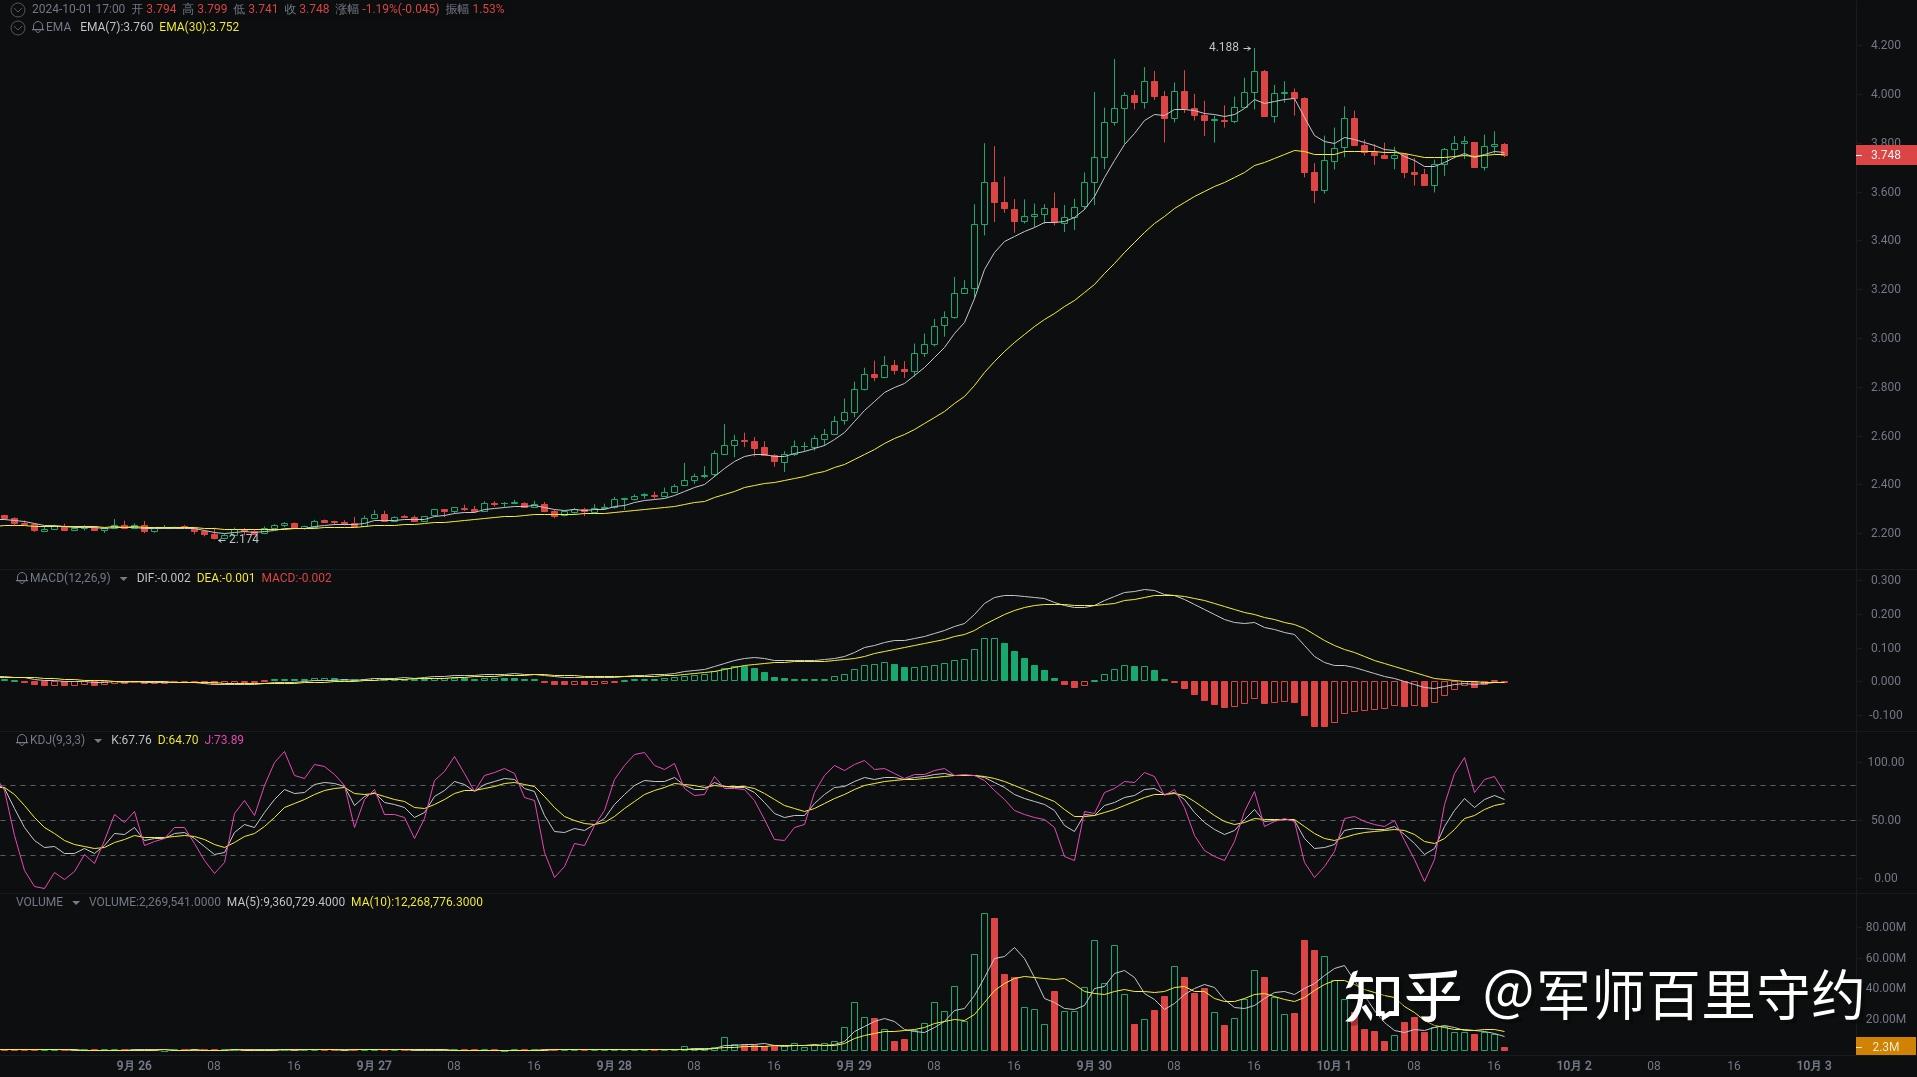Click the K:67.76 value
The image size is (1917, 1077).
tap(131, 740)
